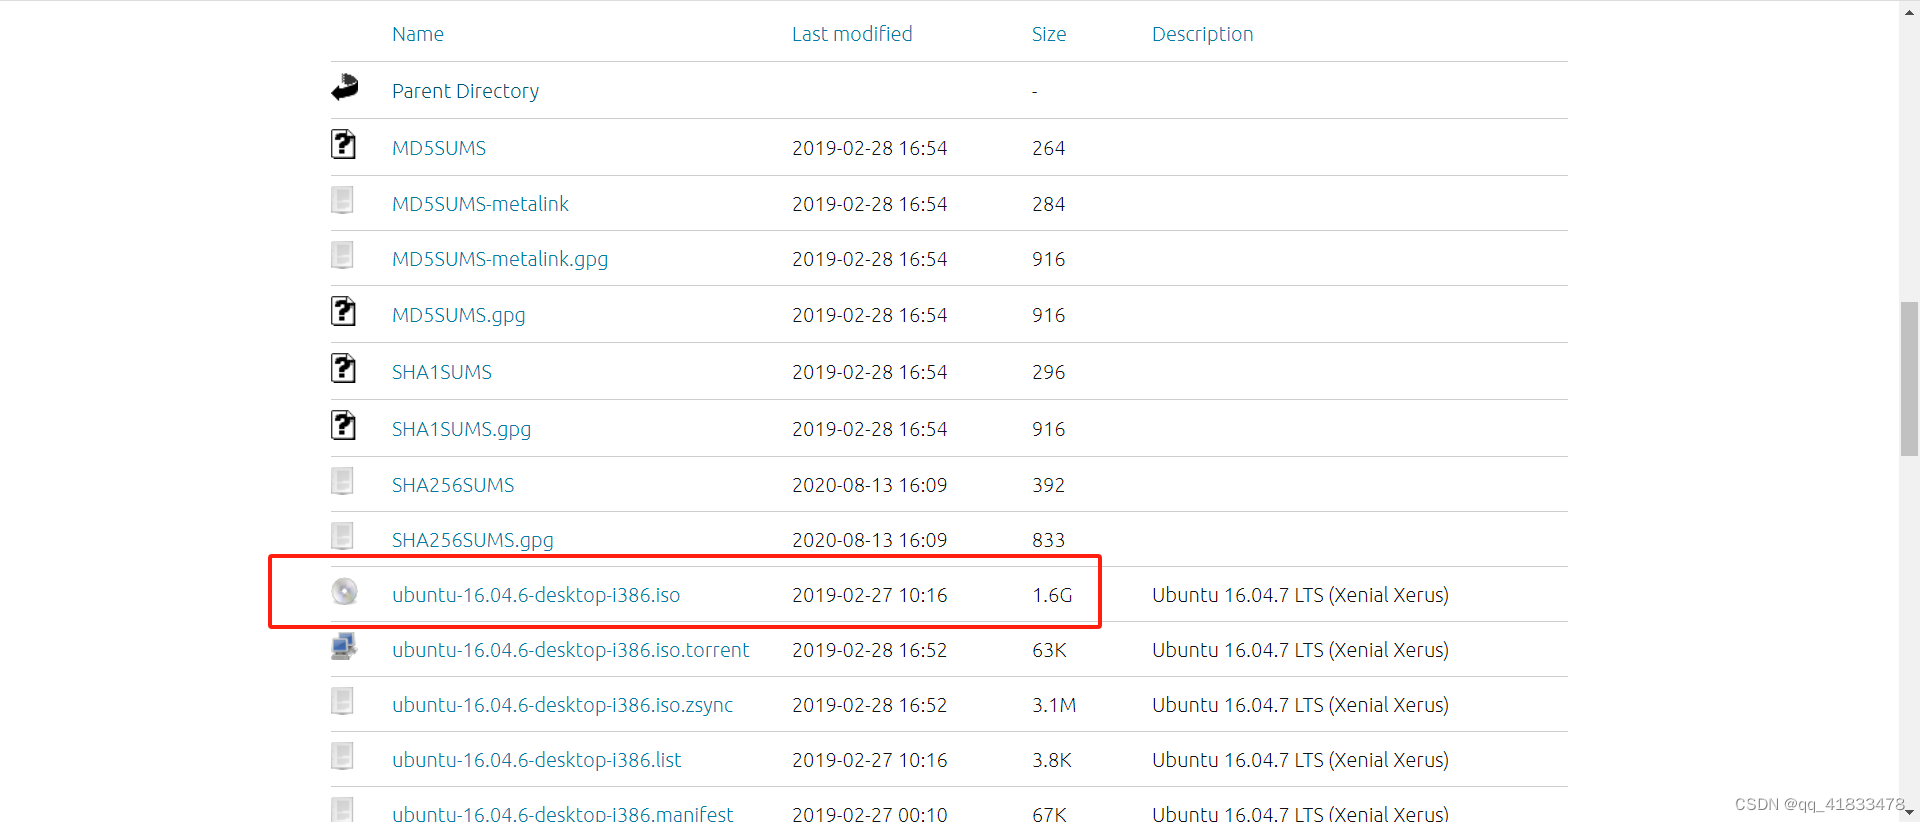Open the ubuntu-16.04.6-desktop-i386.iso.zsync link
This screenshot has height=822, width=1920.
coord(562,705)
